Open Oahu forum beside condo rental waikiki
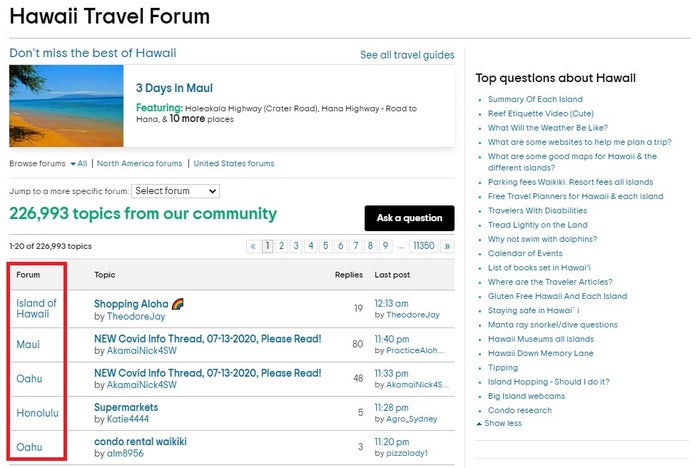The image size is (700, 468). [29, 447]
